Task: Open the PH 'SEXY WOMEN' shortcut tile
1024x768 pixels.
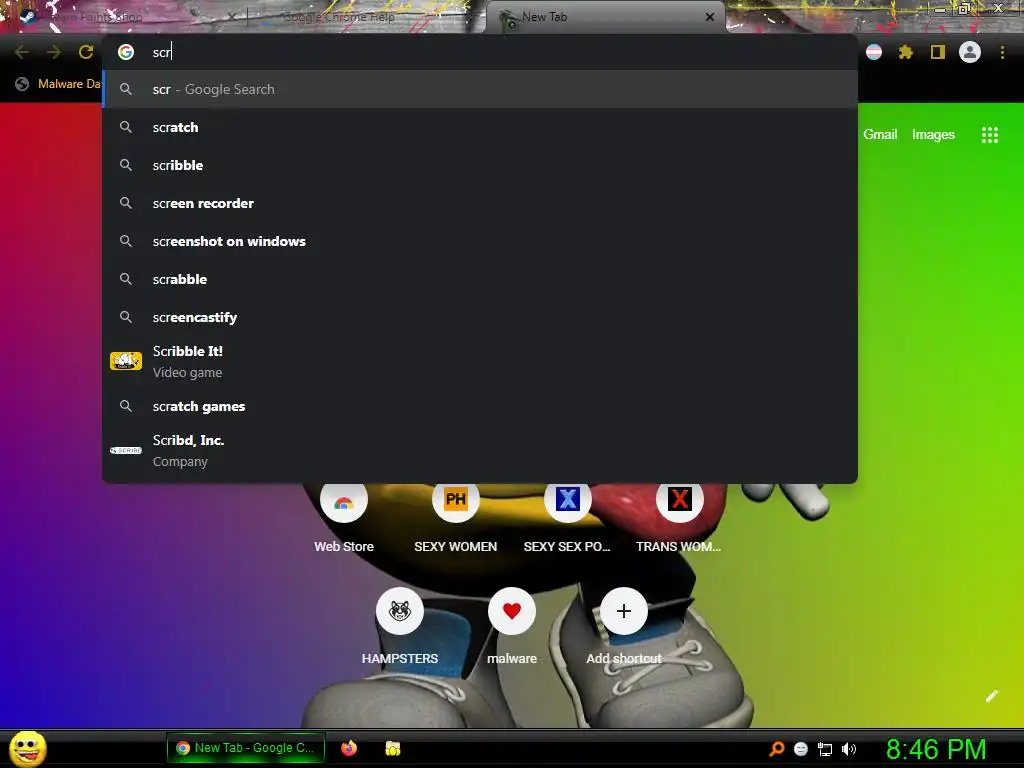Action: tap(456, 517)
